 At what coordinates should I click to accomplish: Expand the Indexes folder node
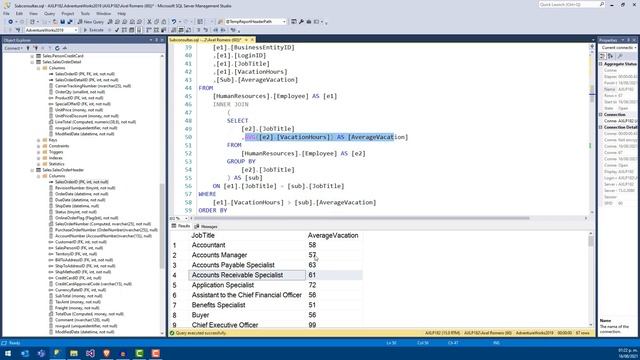38,158
